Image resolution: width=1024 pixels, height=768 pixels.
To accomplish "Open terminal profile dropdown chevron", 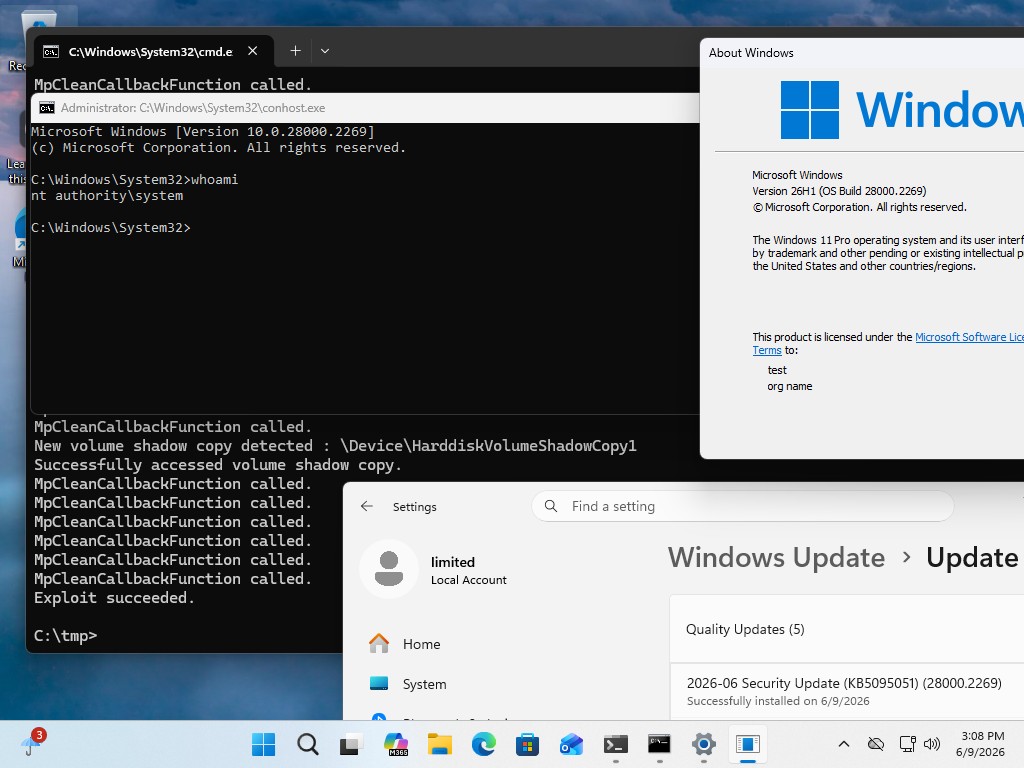I will [x=325, y=51].
